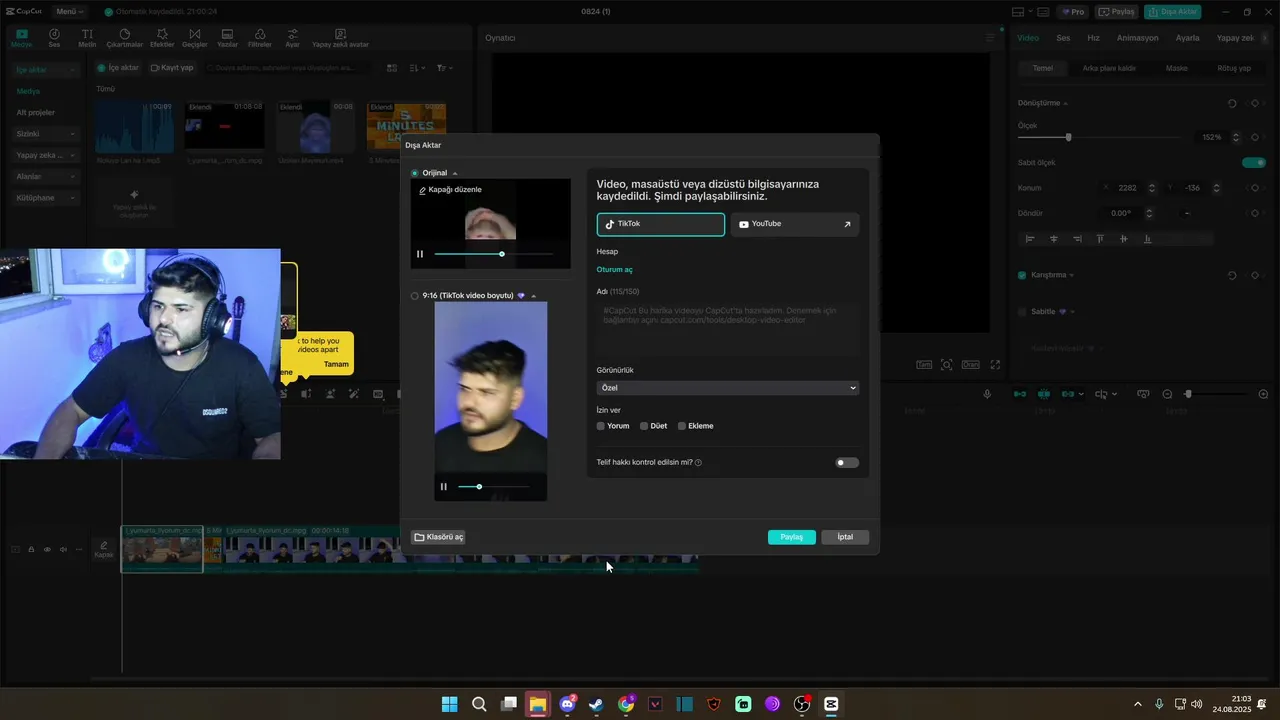Toggle the Telif hakkı kontrol switch
This screenshot has height=720, width=1280.
click(847, 463)
